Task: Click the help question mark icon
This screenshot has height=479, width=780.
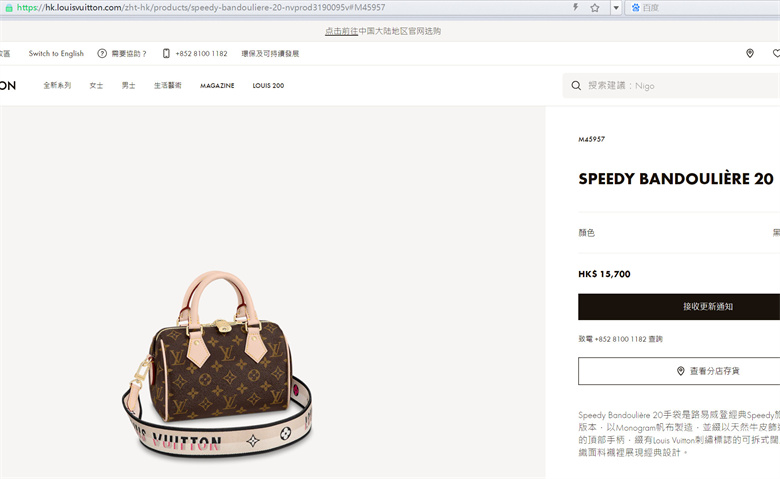Action: coord(102,53)
